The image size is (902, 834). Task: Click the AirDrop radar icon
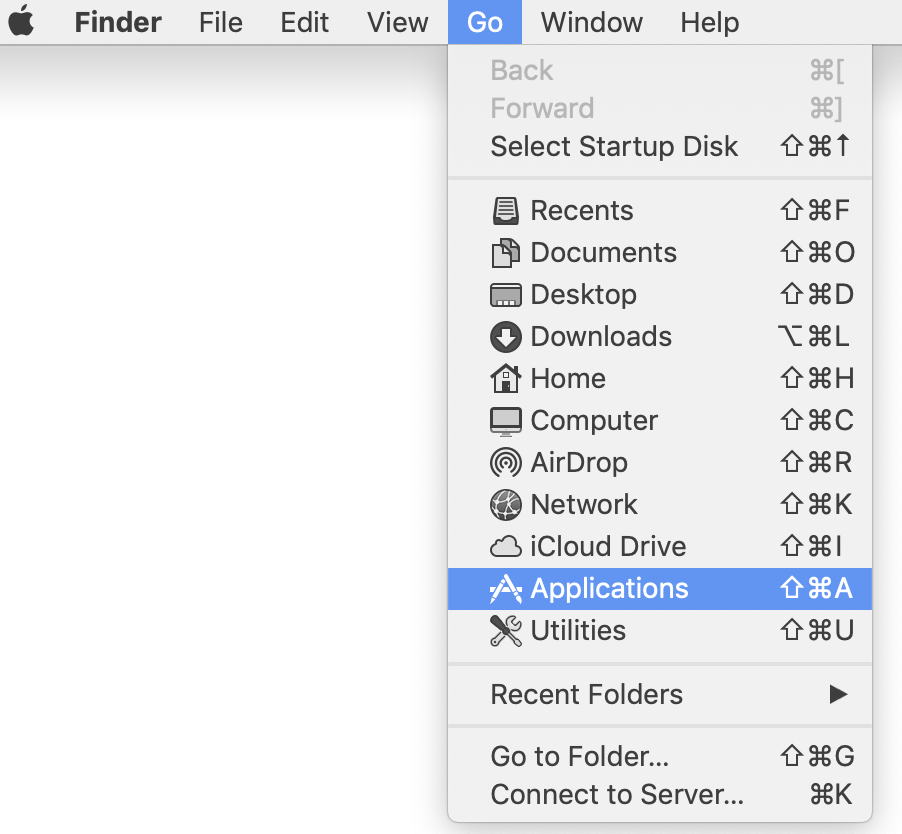click(506, 462)
